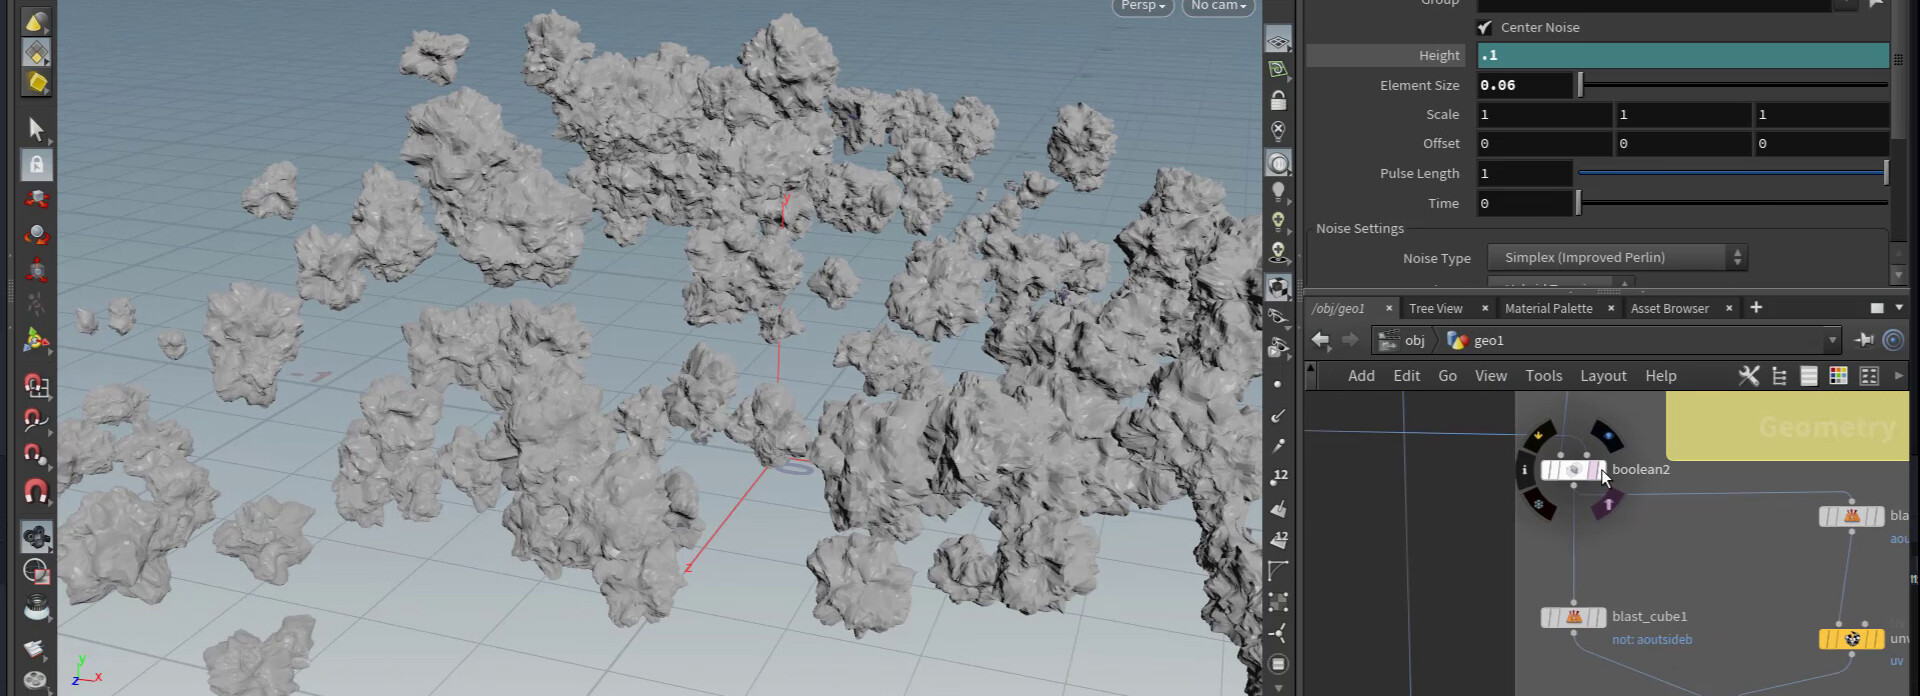
Task: Add a new pane tab with plus button
Action: pos(1756,308)
